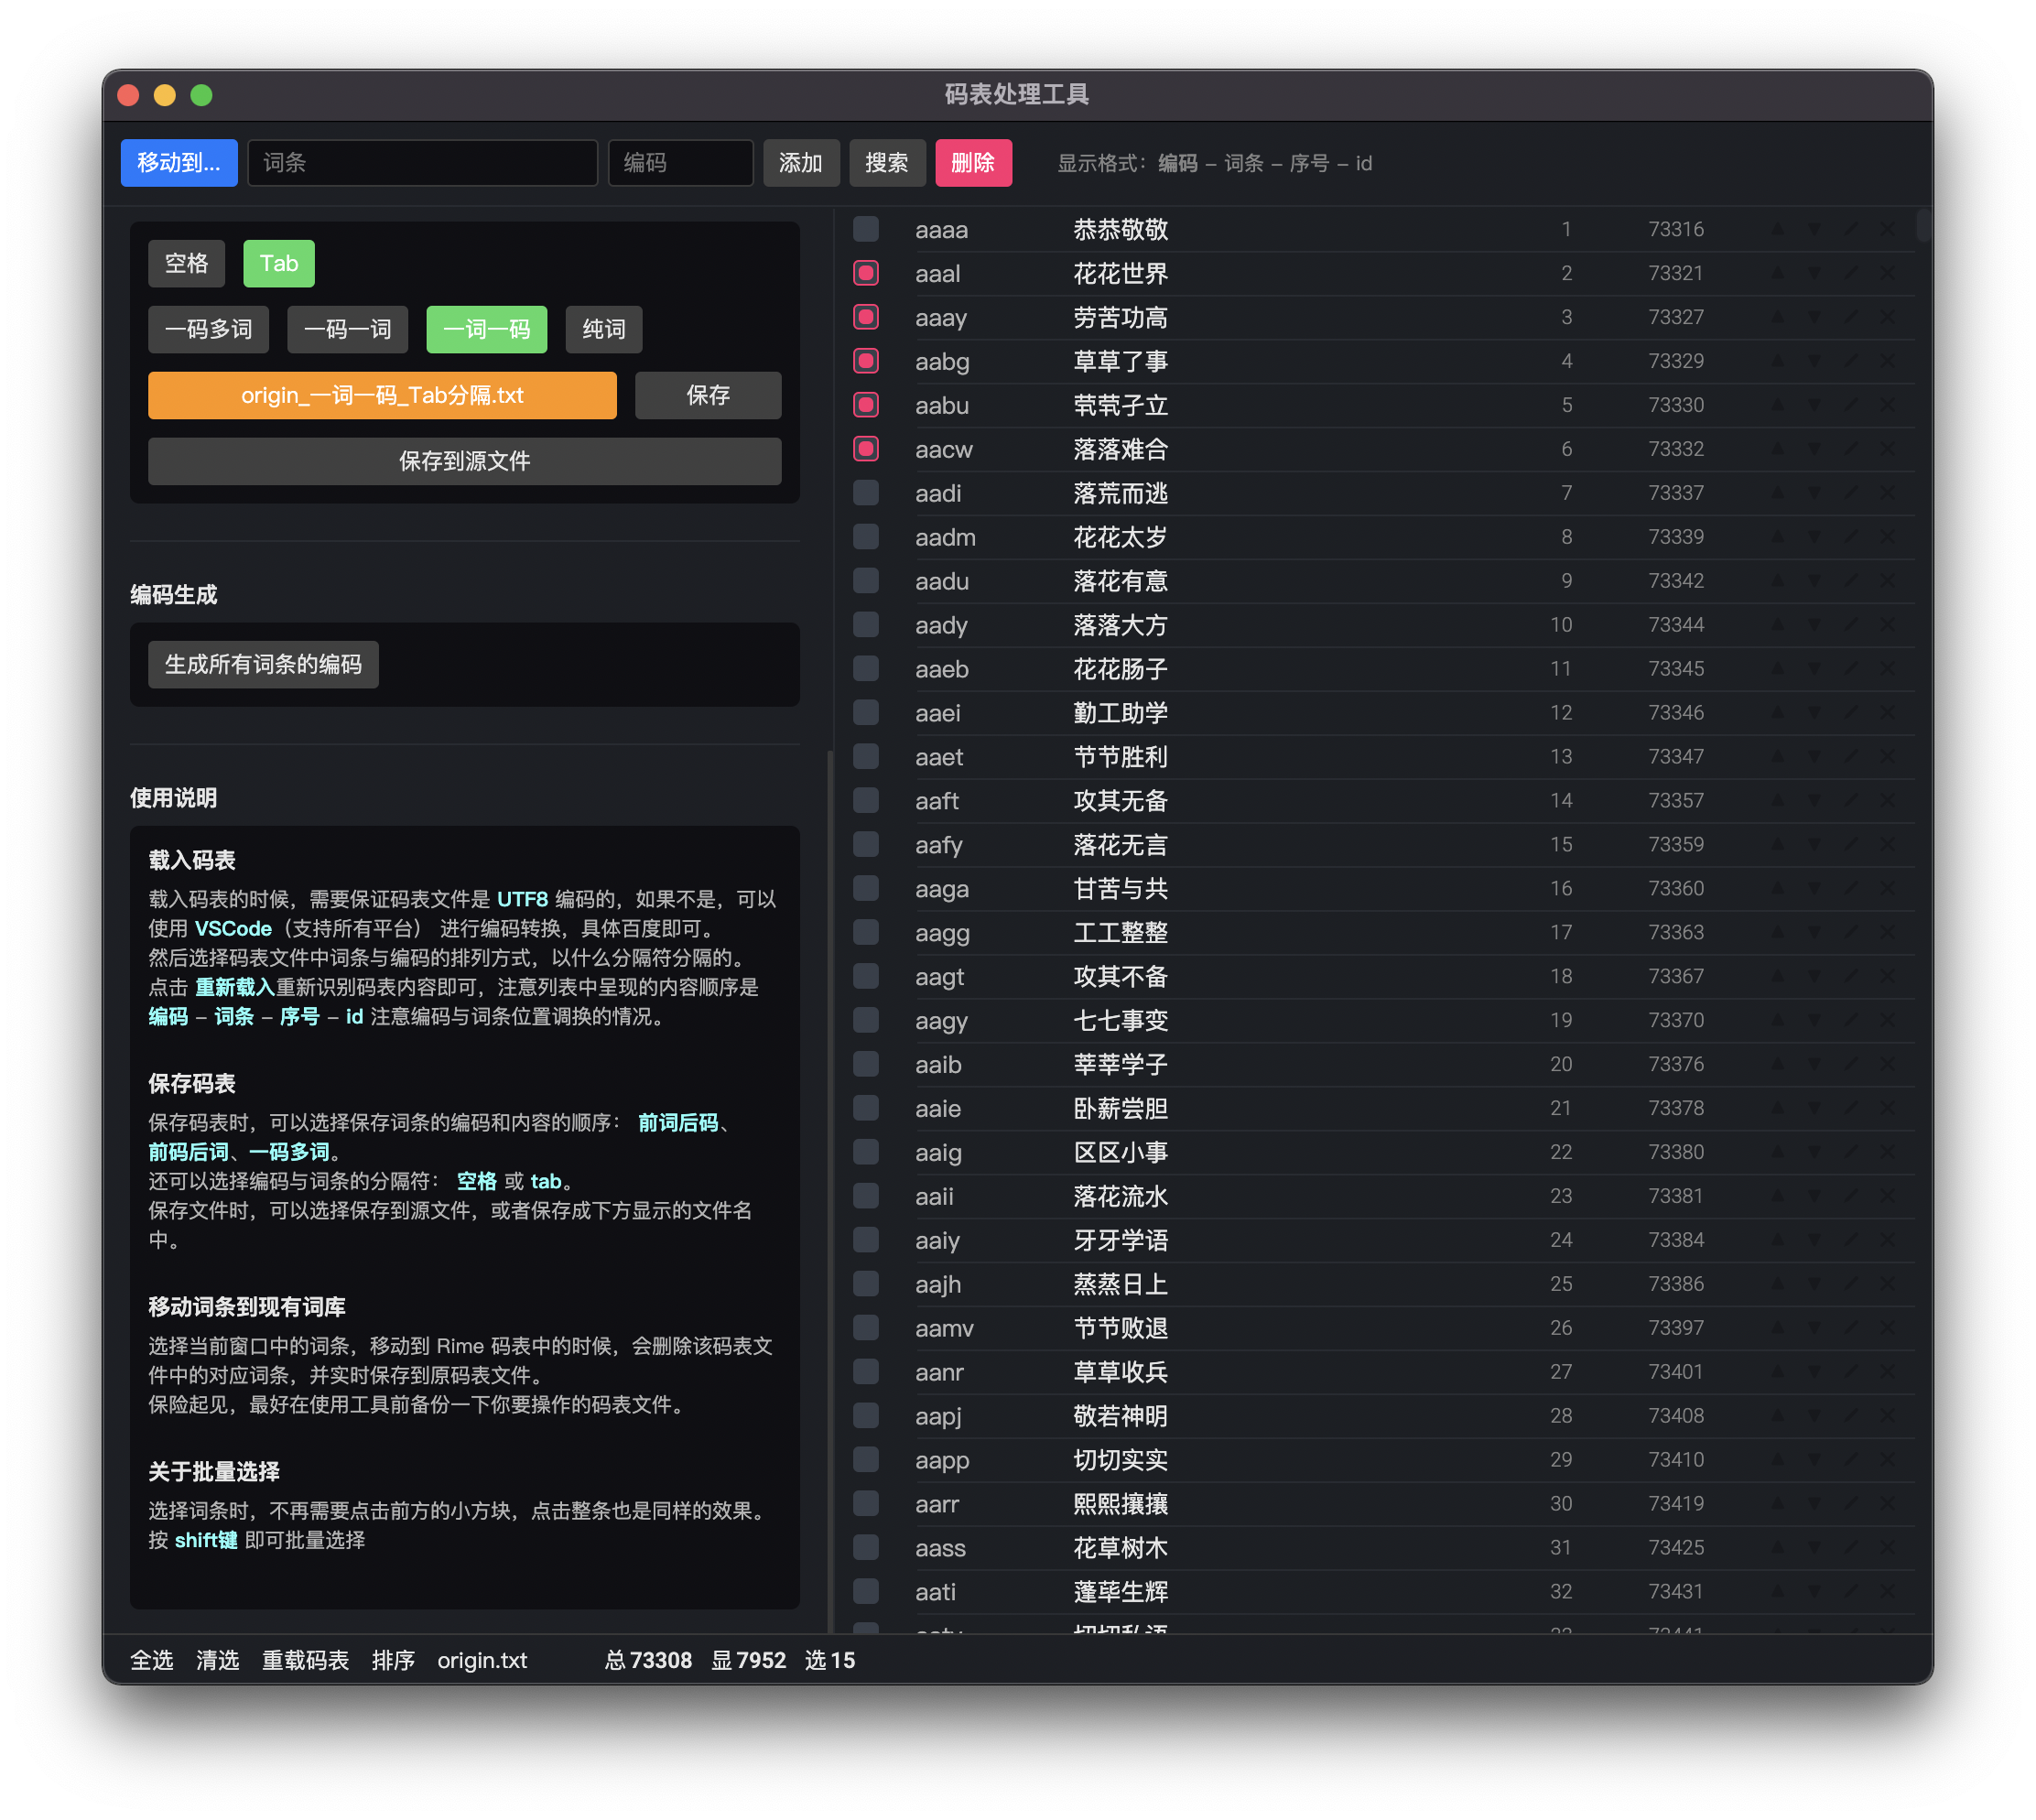Click the 搜索 button
2036x1820 pixels.
click(x=887, y=163)
